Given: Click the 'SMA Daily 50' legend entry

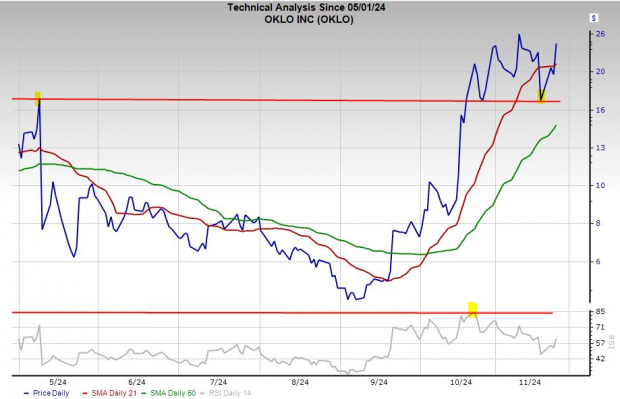Looking at the screenshot, I should [169, 393].
